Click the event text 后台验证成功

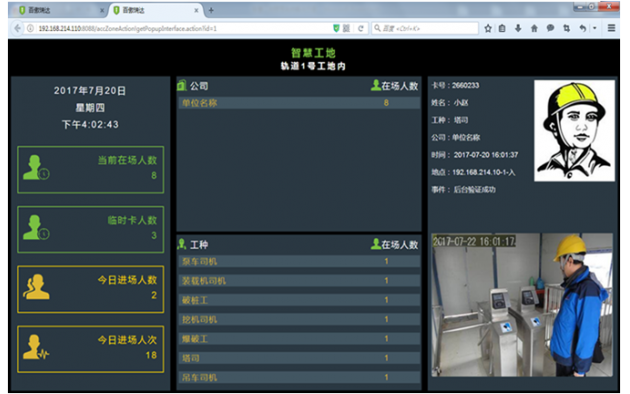pos(475,190)
